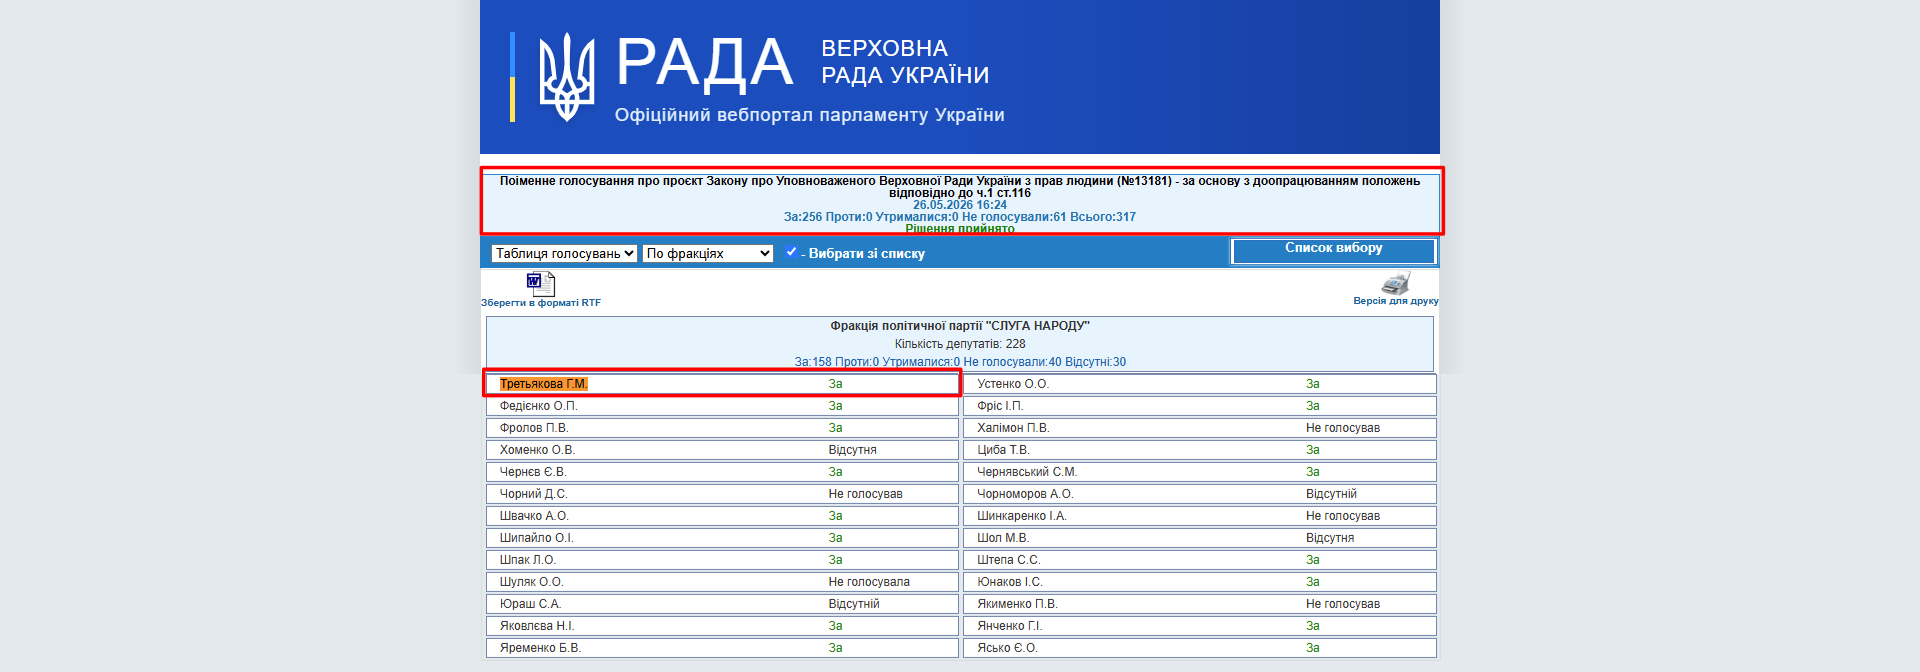Click the Word RTF save icon
Screen dimensions: 1920x672
(x=540, y=284)
